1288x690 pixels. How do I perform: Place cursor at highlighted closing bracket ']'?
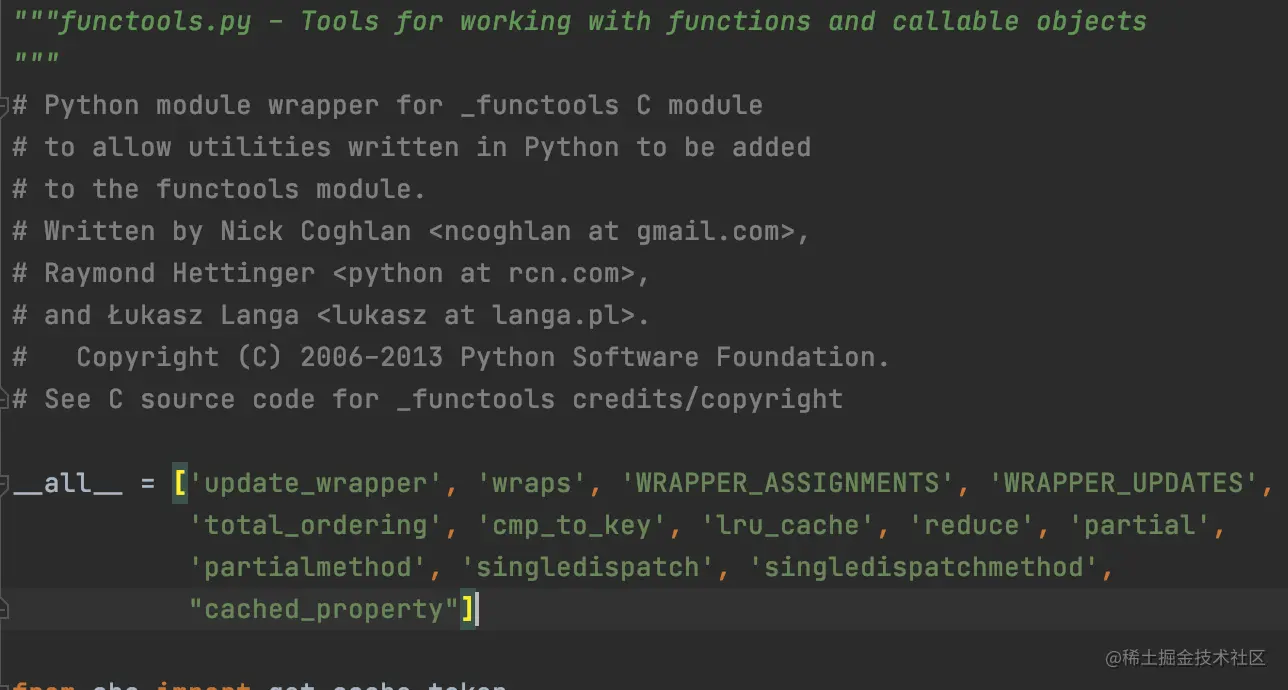[x=467, y=609]
